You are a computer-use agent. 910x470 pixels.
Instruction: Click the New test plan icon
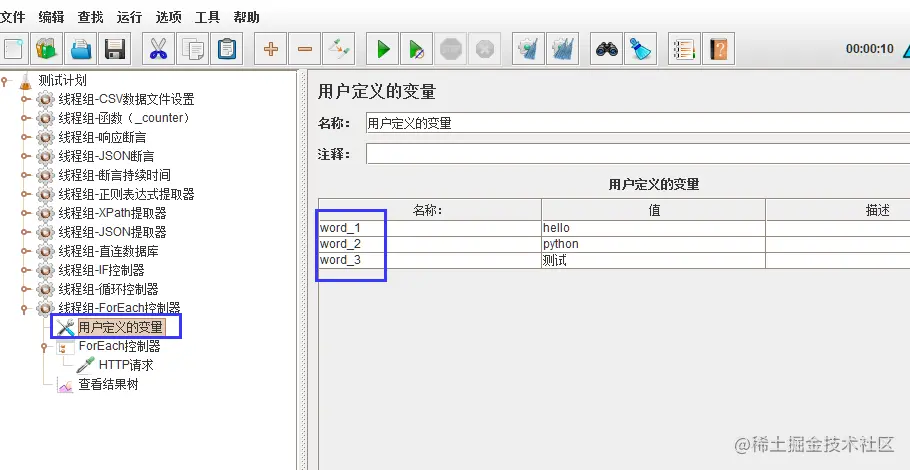tap(12, 49)
